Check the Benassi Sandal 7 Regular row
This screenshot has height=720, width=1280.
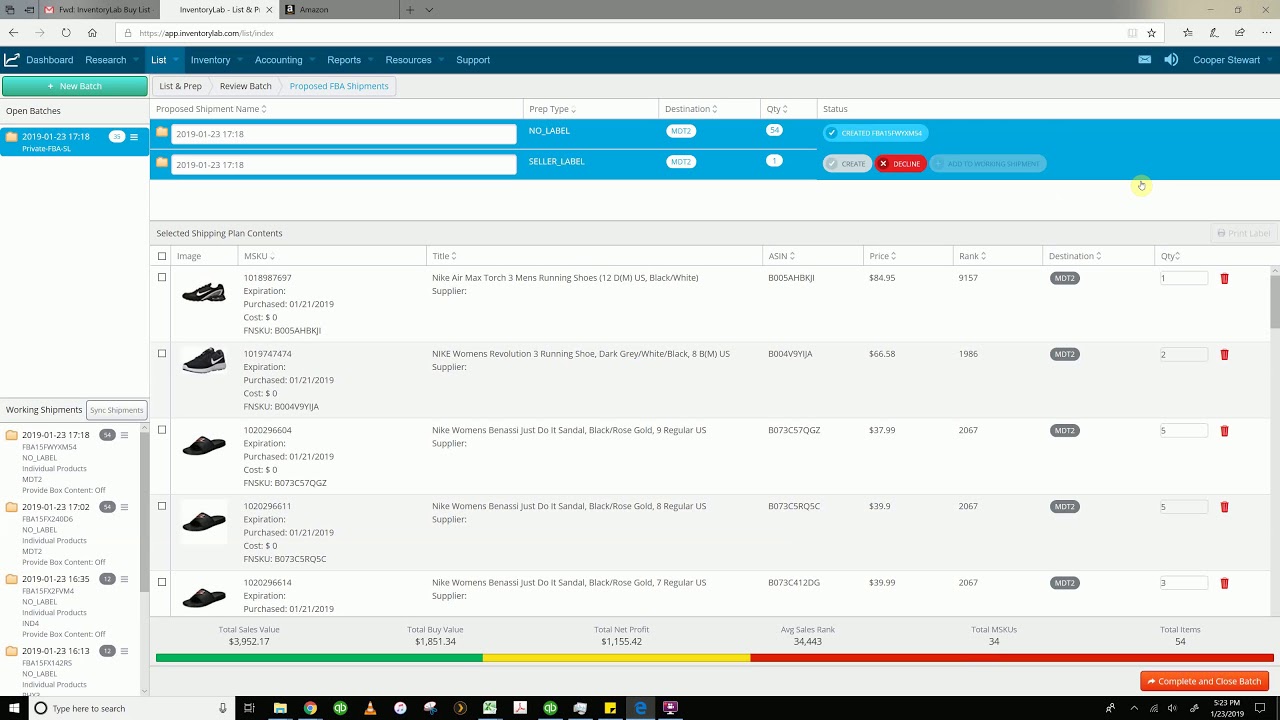coord(162,582)
